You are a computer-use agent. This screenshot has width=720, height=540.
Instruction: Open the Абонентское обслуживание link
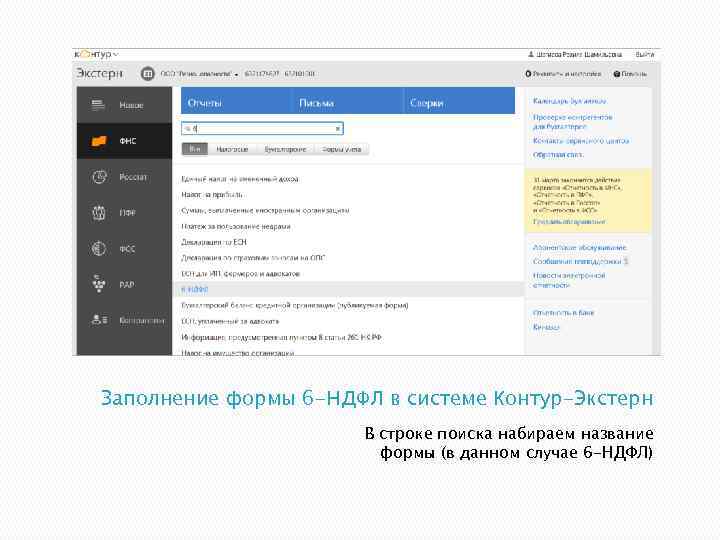[579, 248]
